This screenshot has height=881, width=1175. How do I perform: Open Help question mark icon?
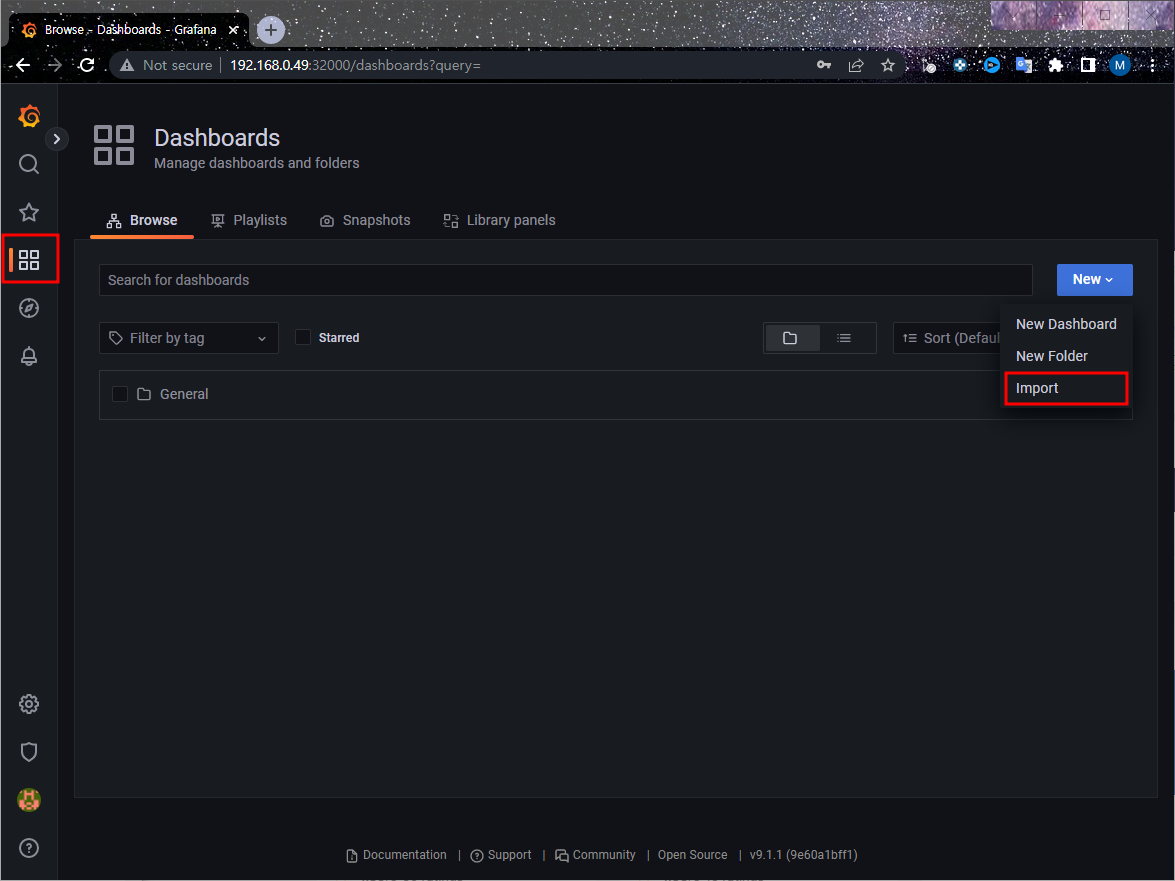coord(29,848)
